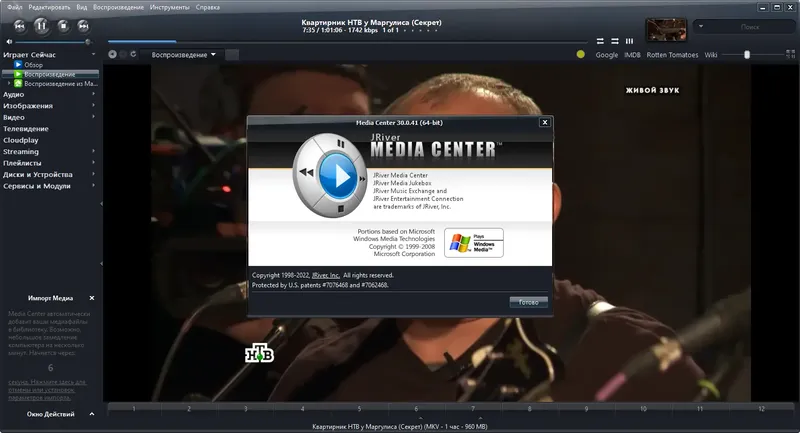Screen dimensions: 800x433
Task: Open the Воспроизведение menu in menu bar
Action: (118, 7)
